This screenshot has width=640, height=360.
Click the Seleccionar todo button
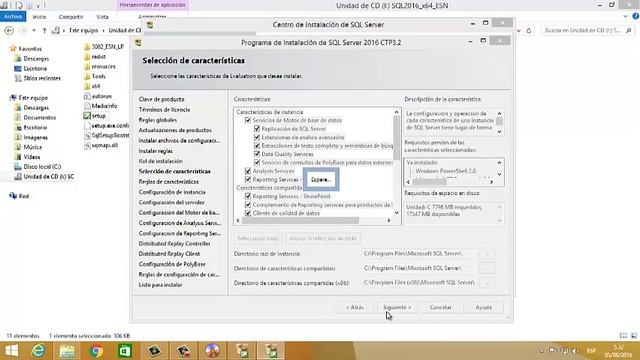click(258, 238)
